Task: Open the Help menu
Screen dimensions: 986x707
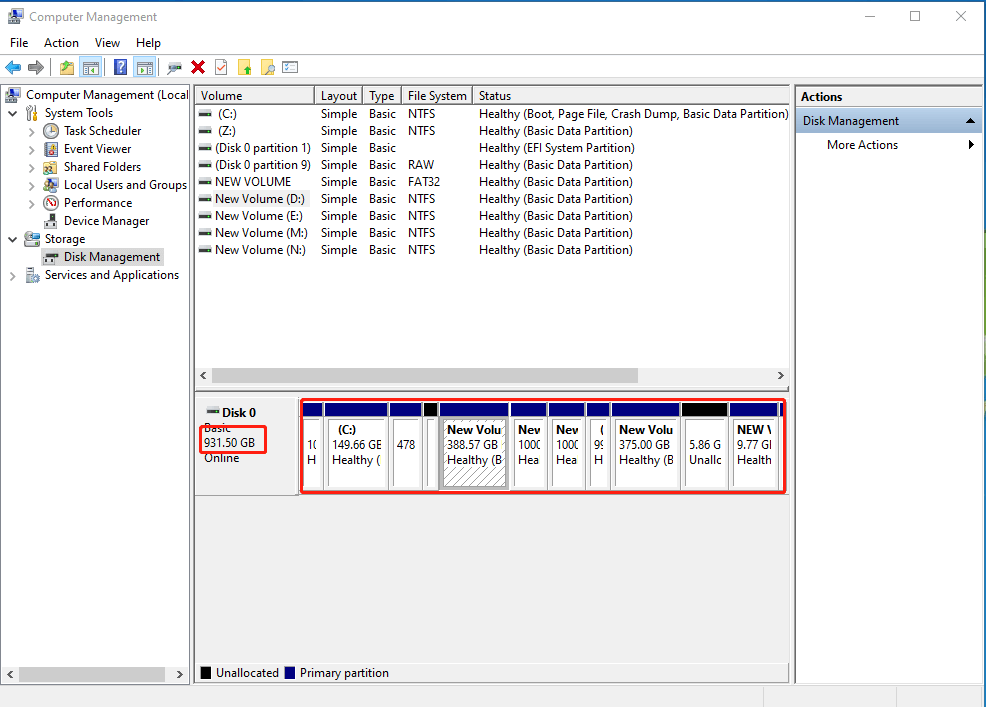Action: (148, 43)
